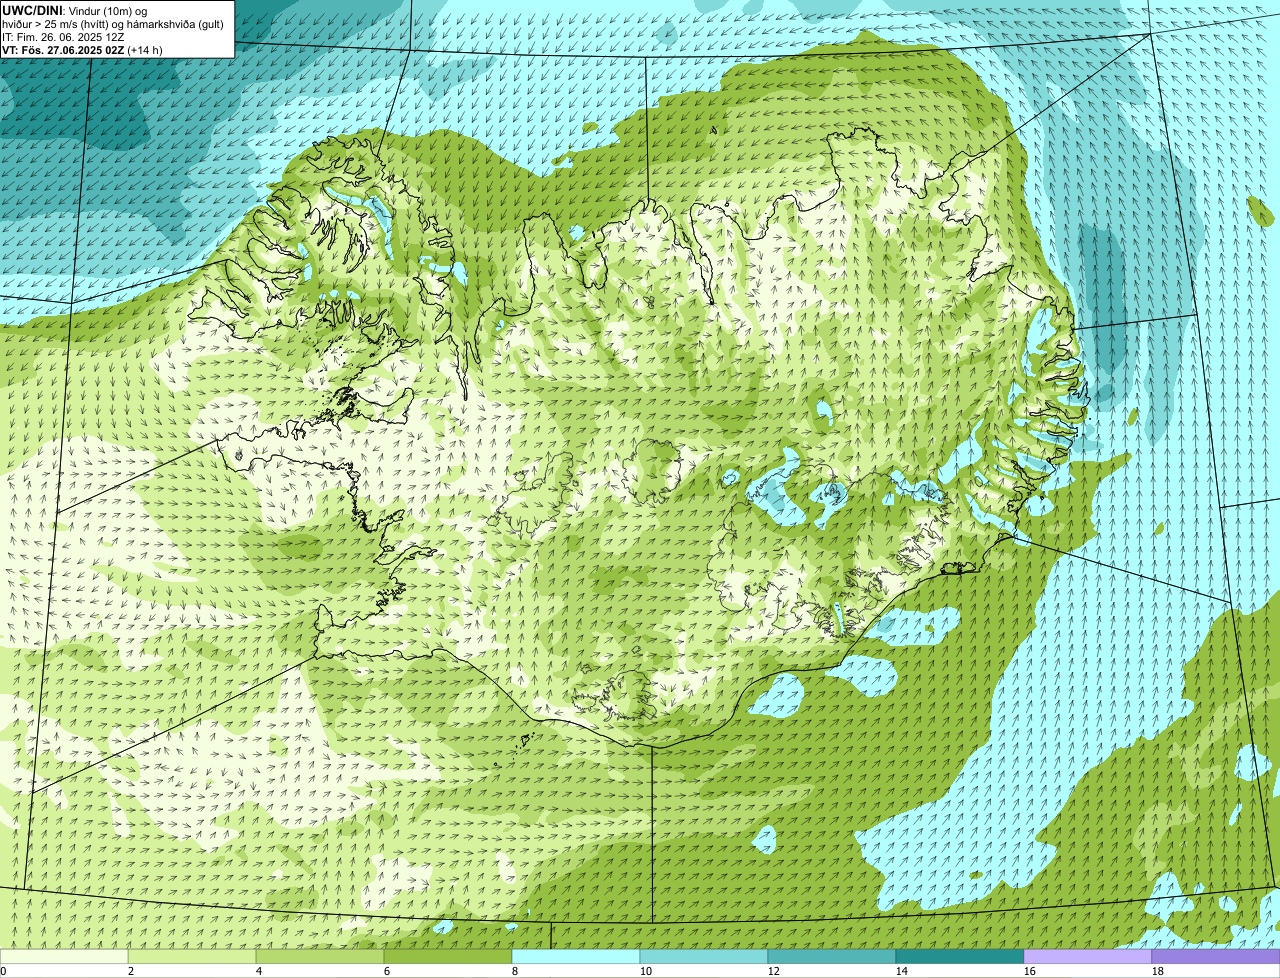This screenshot has width=1280, height=978.
Task: Pick the 6–8 m/s olive green legend swatch
Action: (x=448, y=957)
